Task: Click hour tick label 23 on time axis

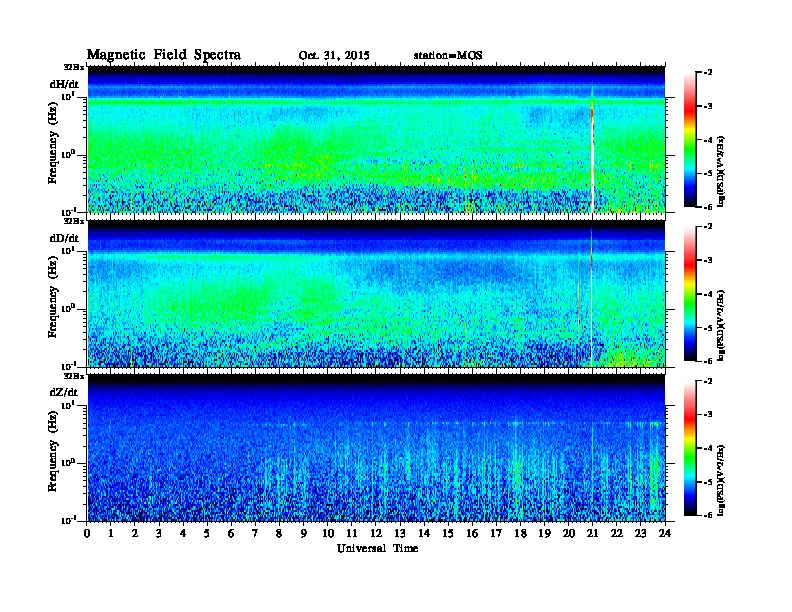Action: point(640,533)
